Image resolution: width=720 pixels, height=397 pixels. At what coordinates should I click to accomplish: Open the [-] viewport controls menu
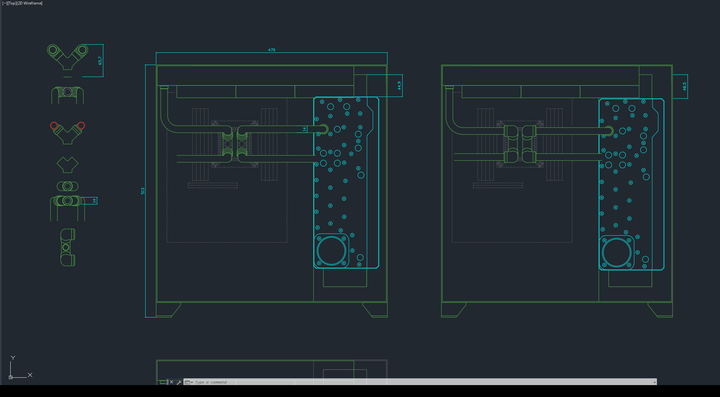pos(4,3)
